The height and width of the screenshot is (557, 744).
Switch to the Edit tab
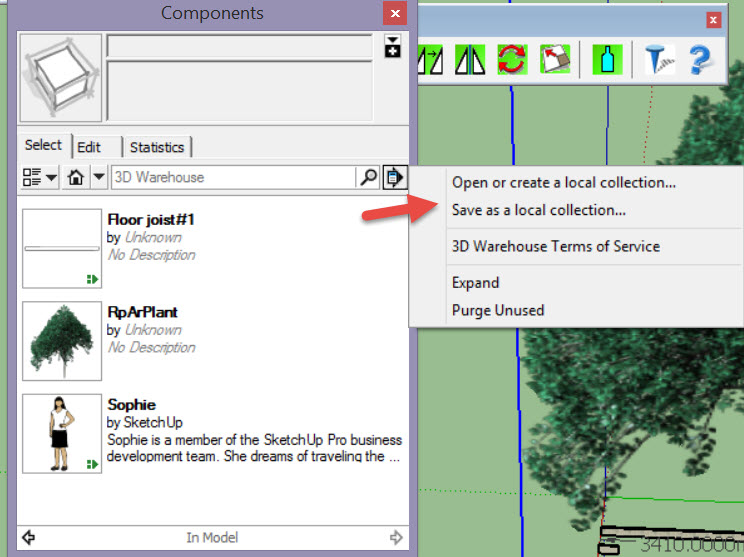(x=90, y=147)
